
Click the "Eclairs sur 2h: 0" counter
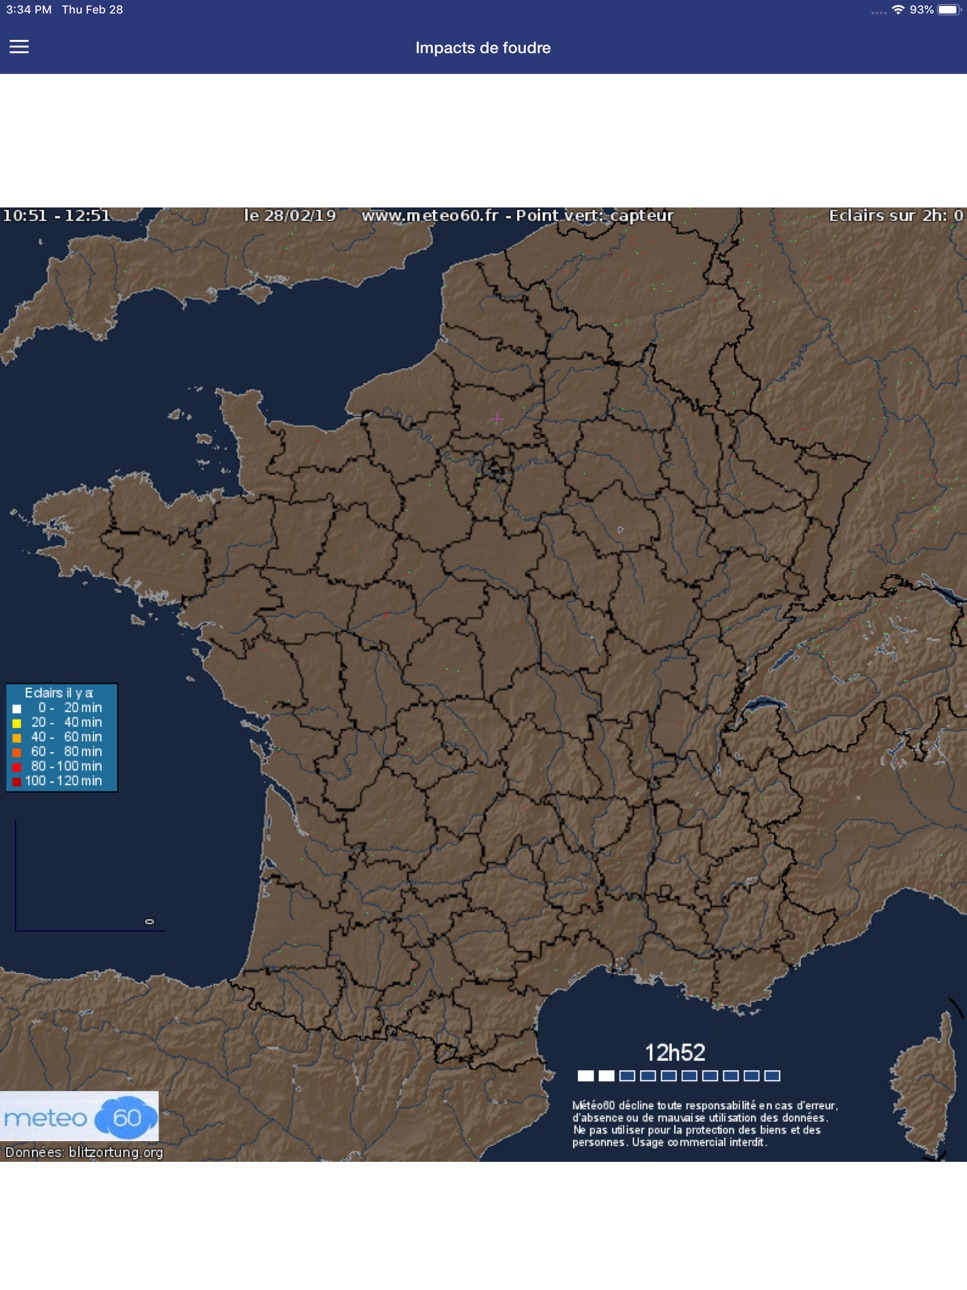[x=896, y=215]
